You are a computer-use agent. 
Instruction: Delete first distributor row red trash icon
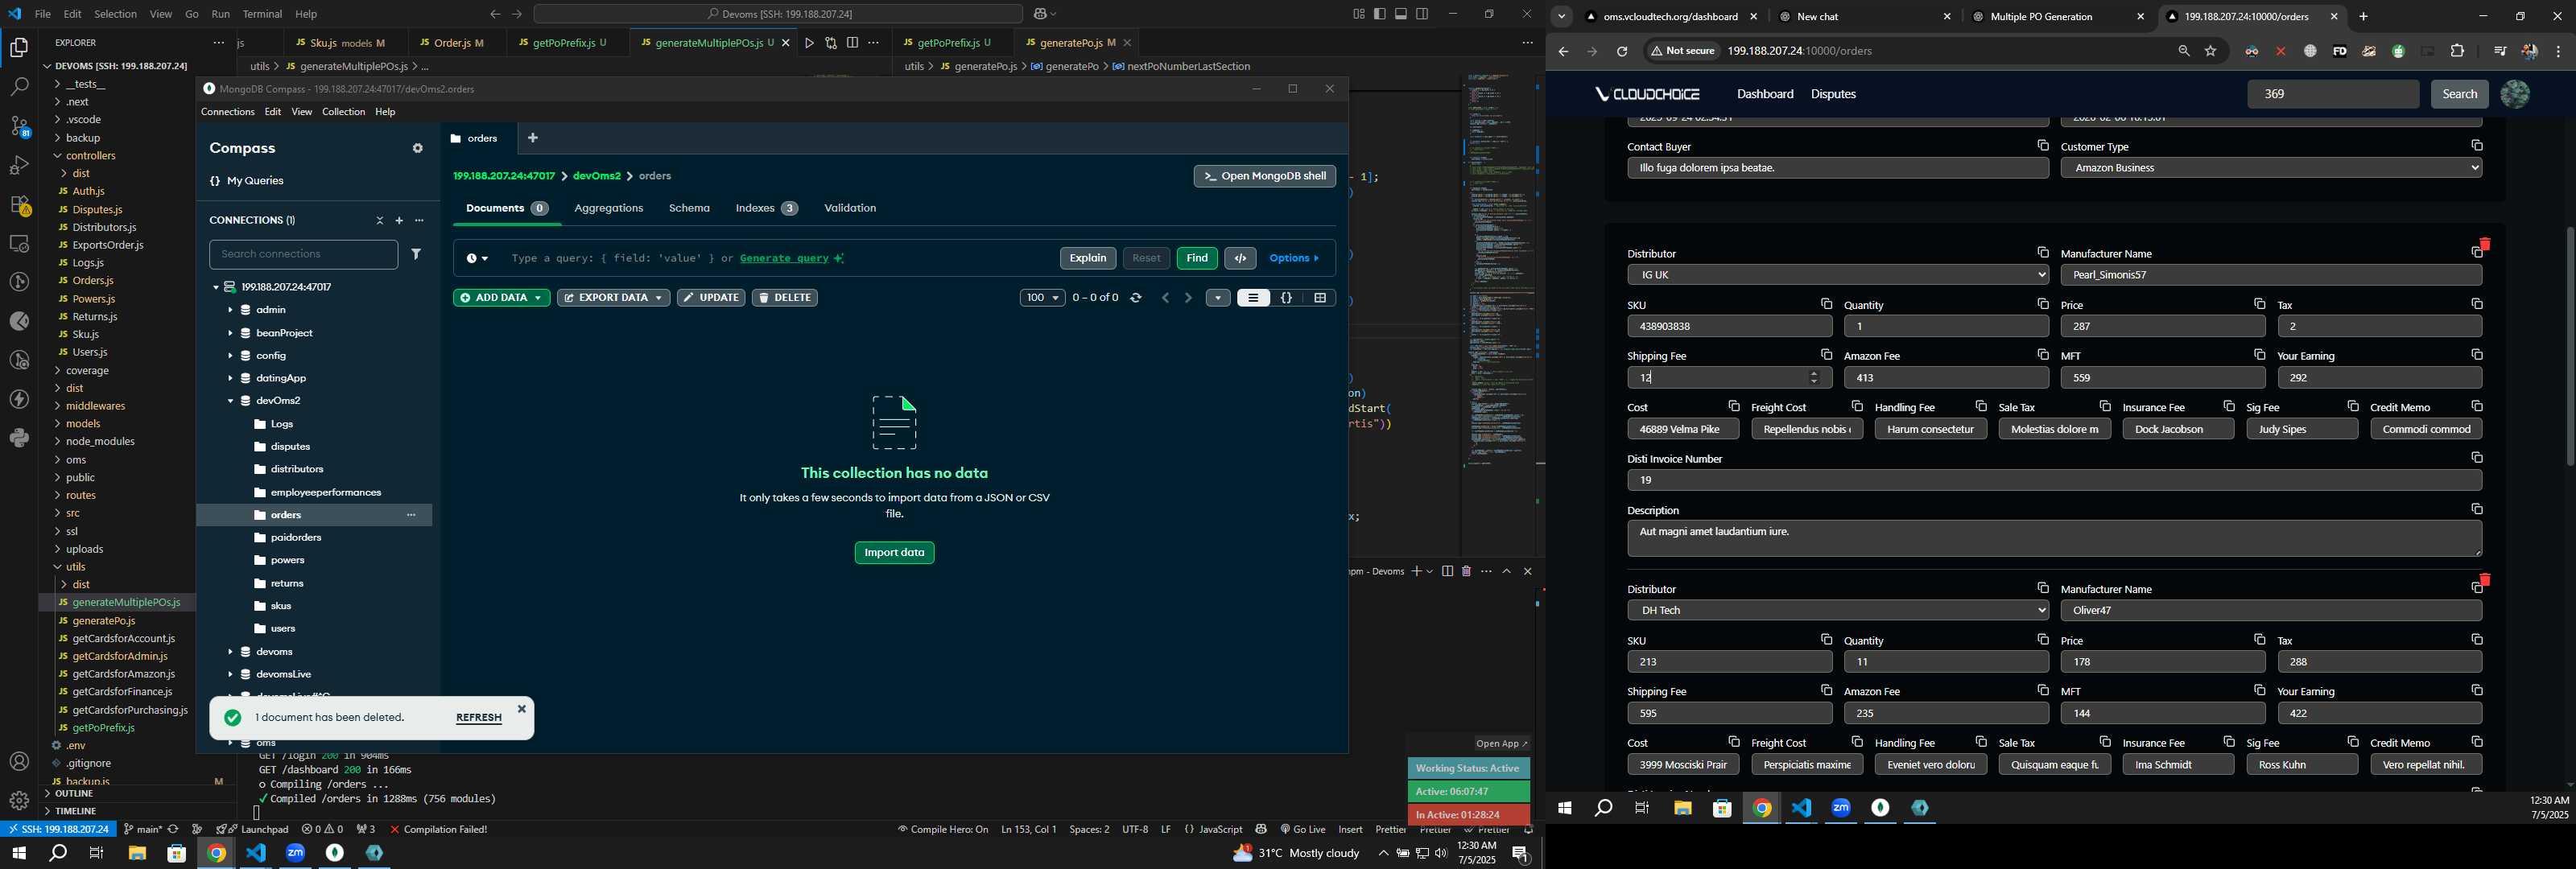click(2484, 245)
